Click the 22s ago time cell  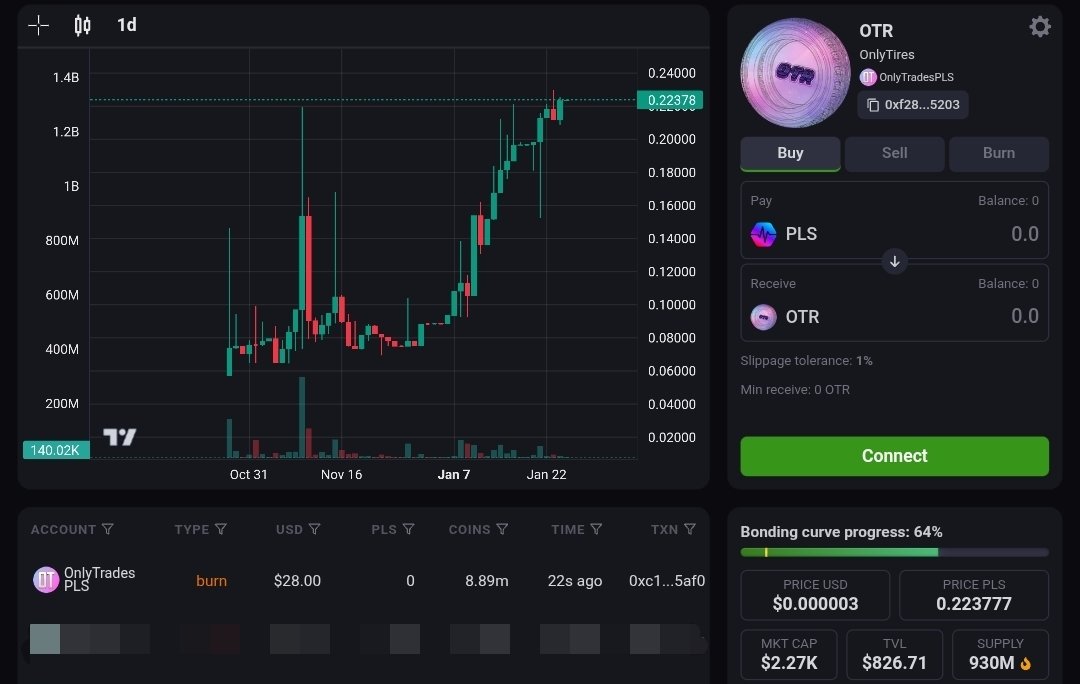pos(574,581)
